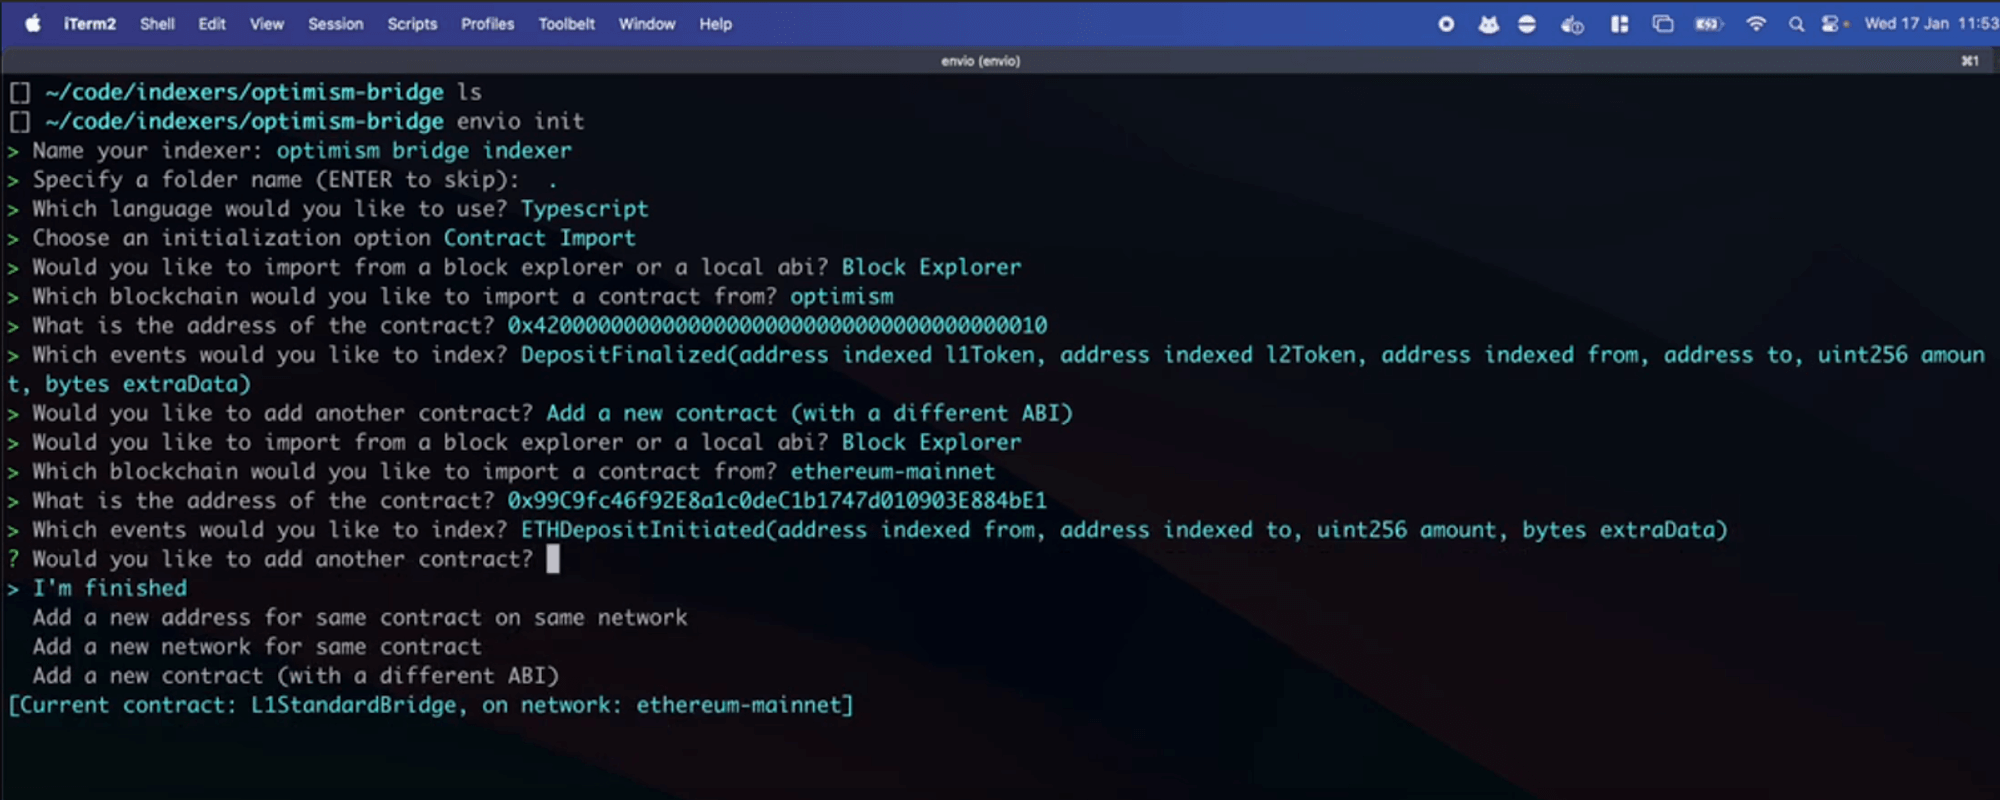The width and height of the screenshot is (2000, 800).
Task: Click the battery charging status icon
Action: point(1708,24)
